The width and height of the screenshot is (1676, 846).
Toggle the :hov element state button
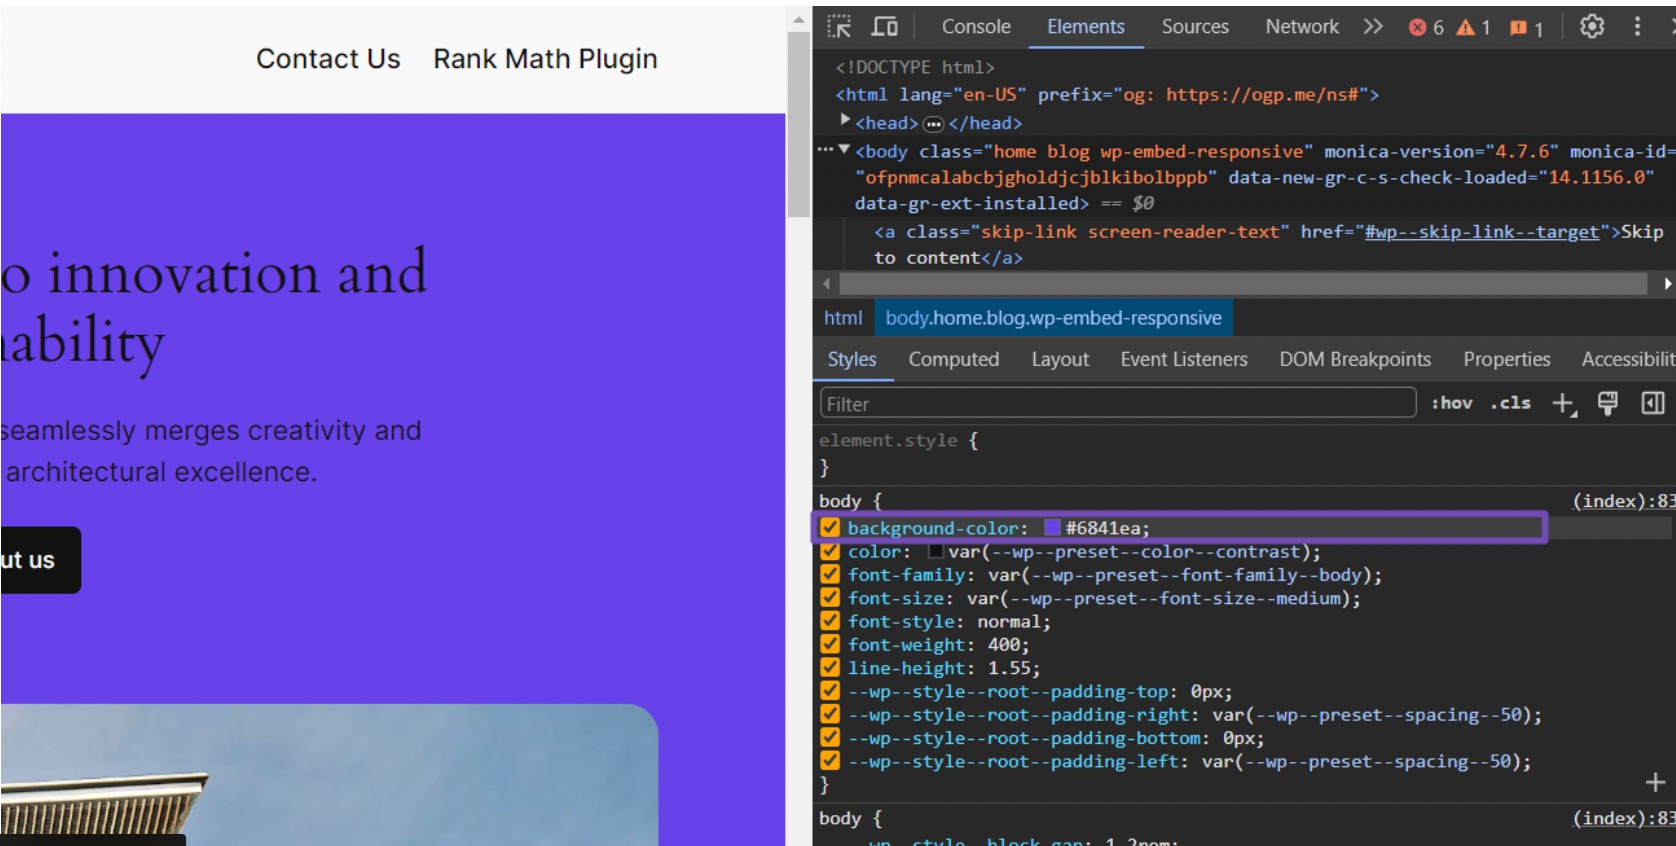pyautogui.click(x=1452, y=403)
